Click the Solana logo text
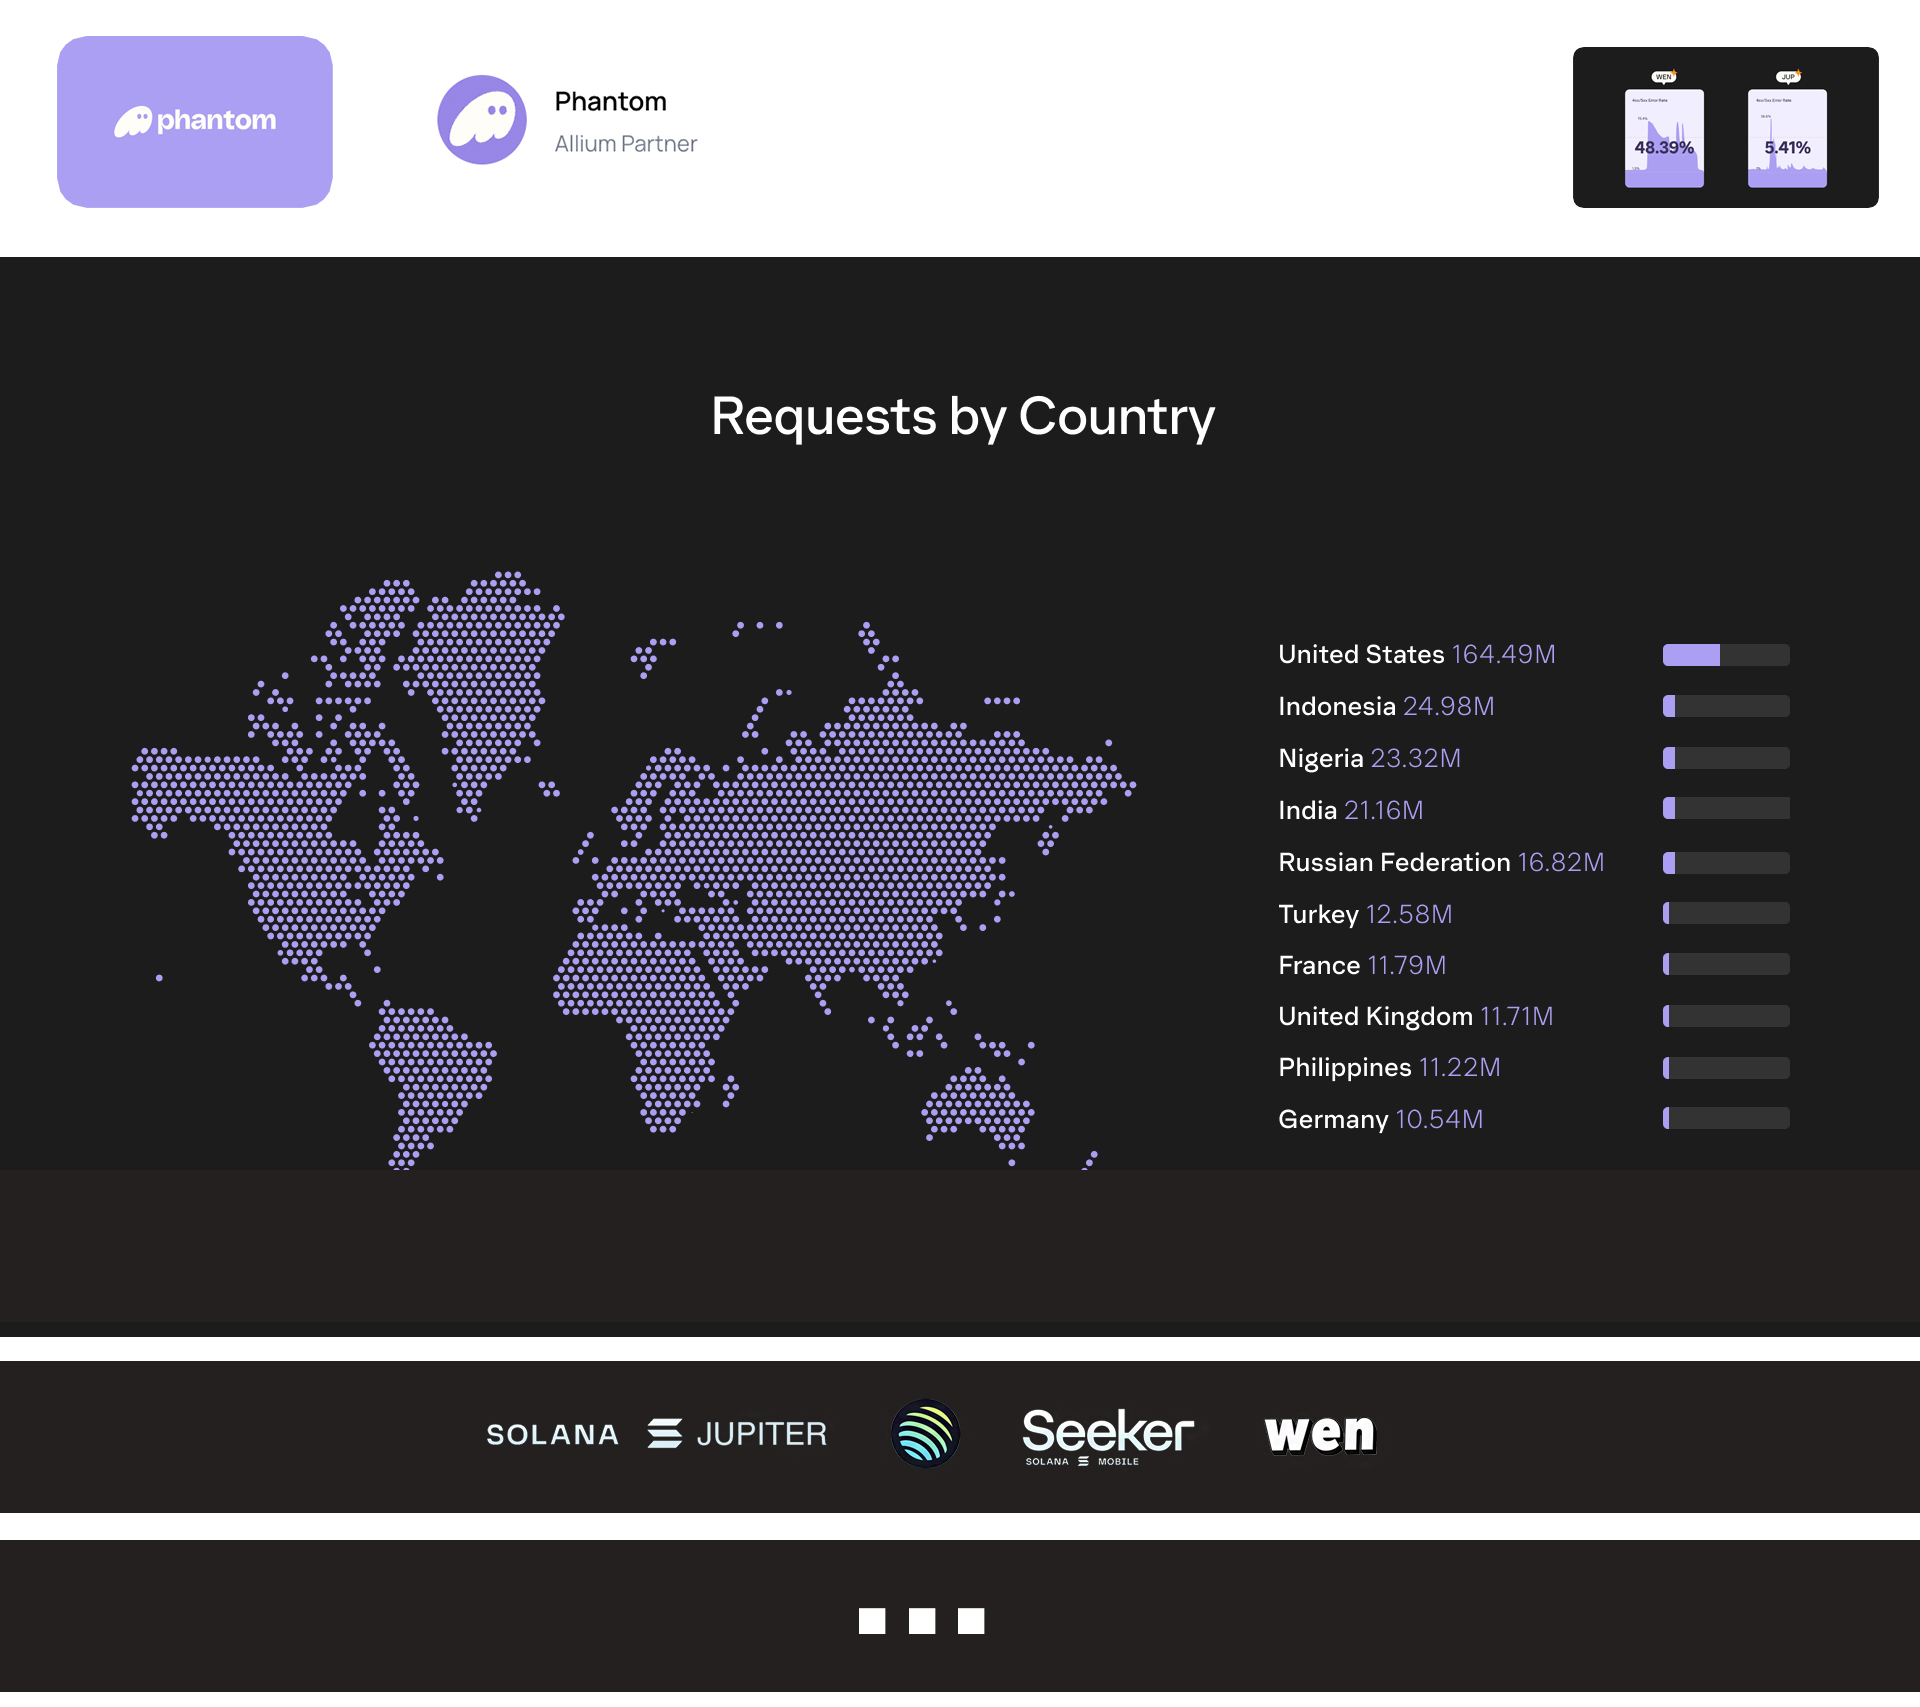Viewport: 1920px width, 1707px height. click(552, 1435)
